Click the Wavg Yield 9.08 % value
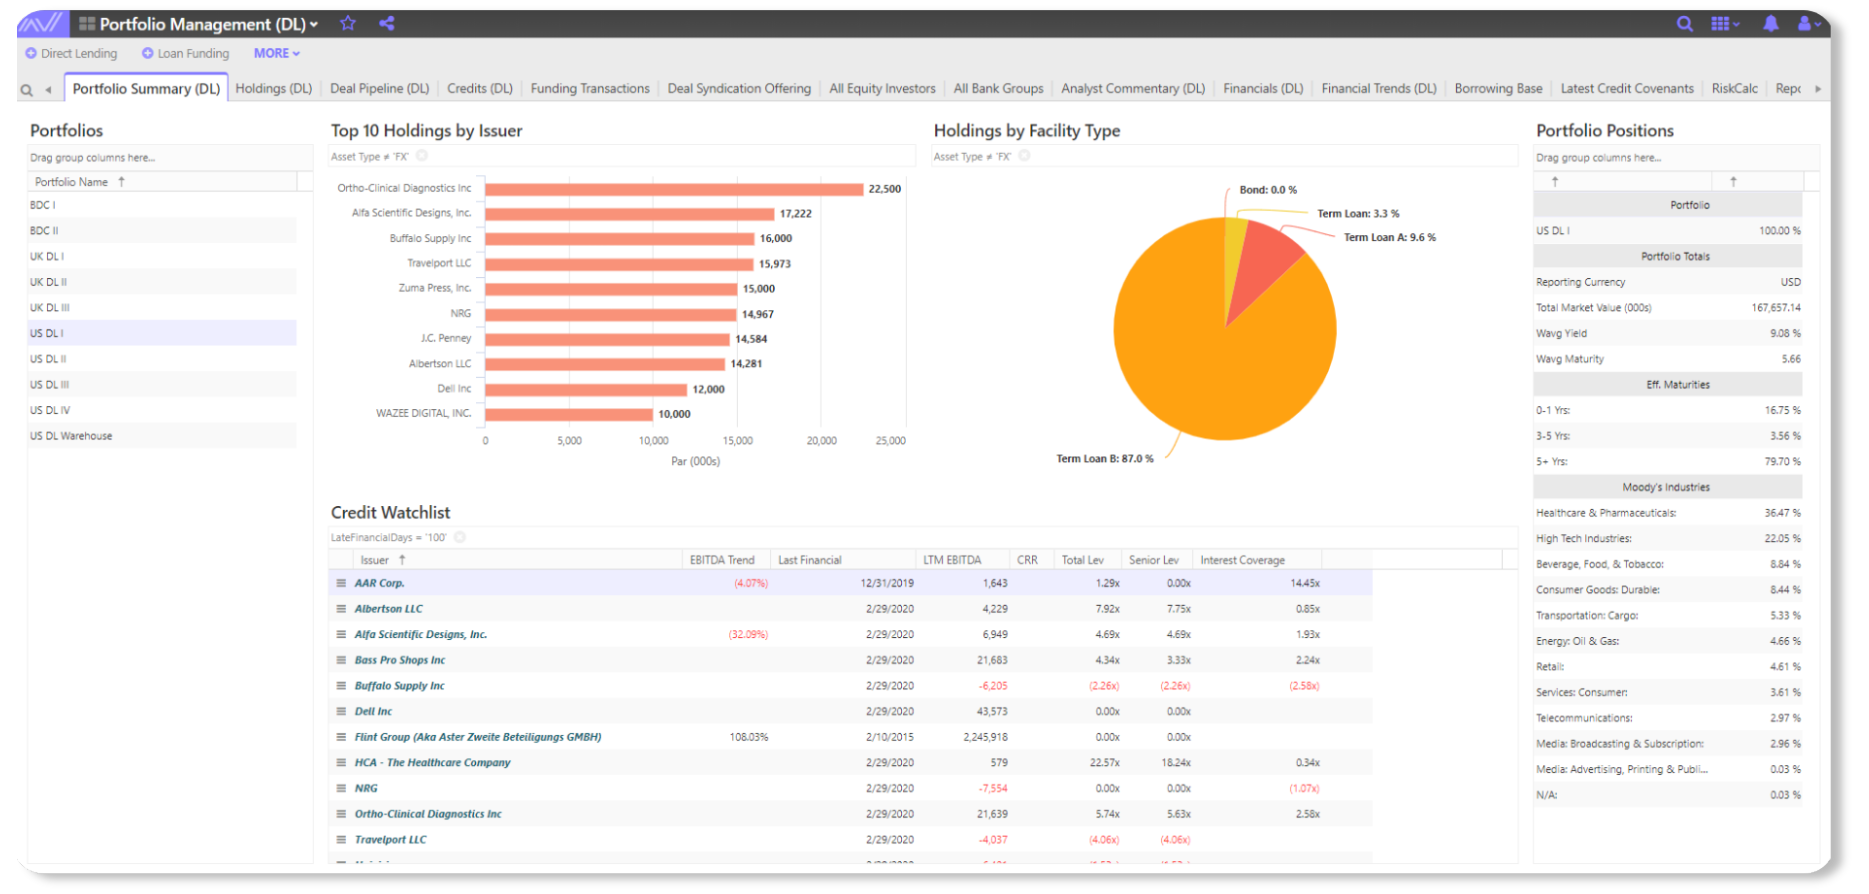 [1785, 334]
